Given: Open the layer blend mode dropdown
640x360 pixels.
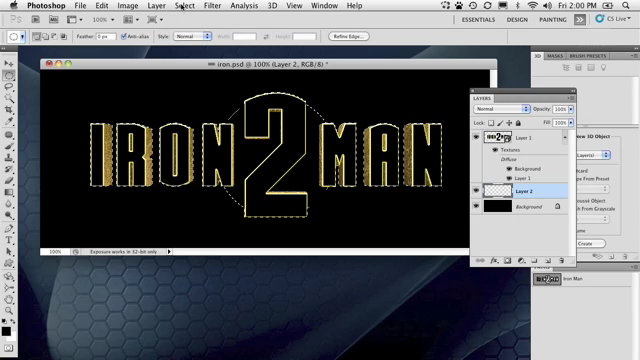Looking at the screenshot, I should (502, 109).
